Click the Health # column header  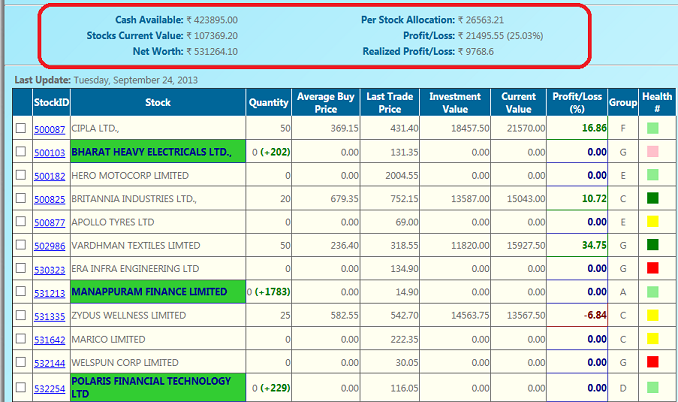[657, 102]
